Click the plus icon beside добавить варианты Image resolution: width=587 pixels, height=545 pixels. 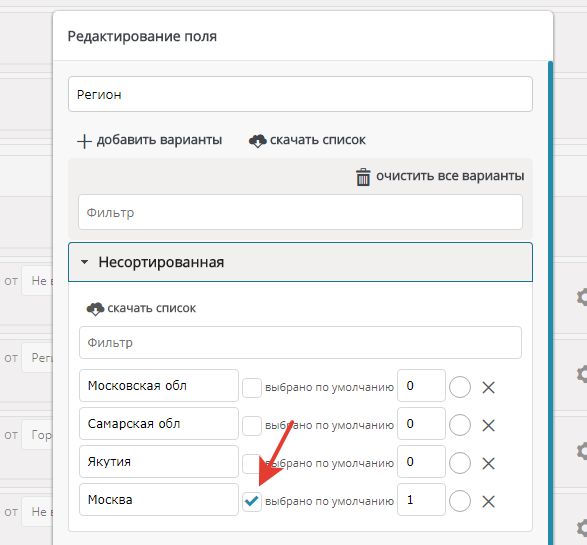tap(84, 141)
